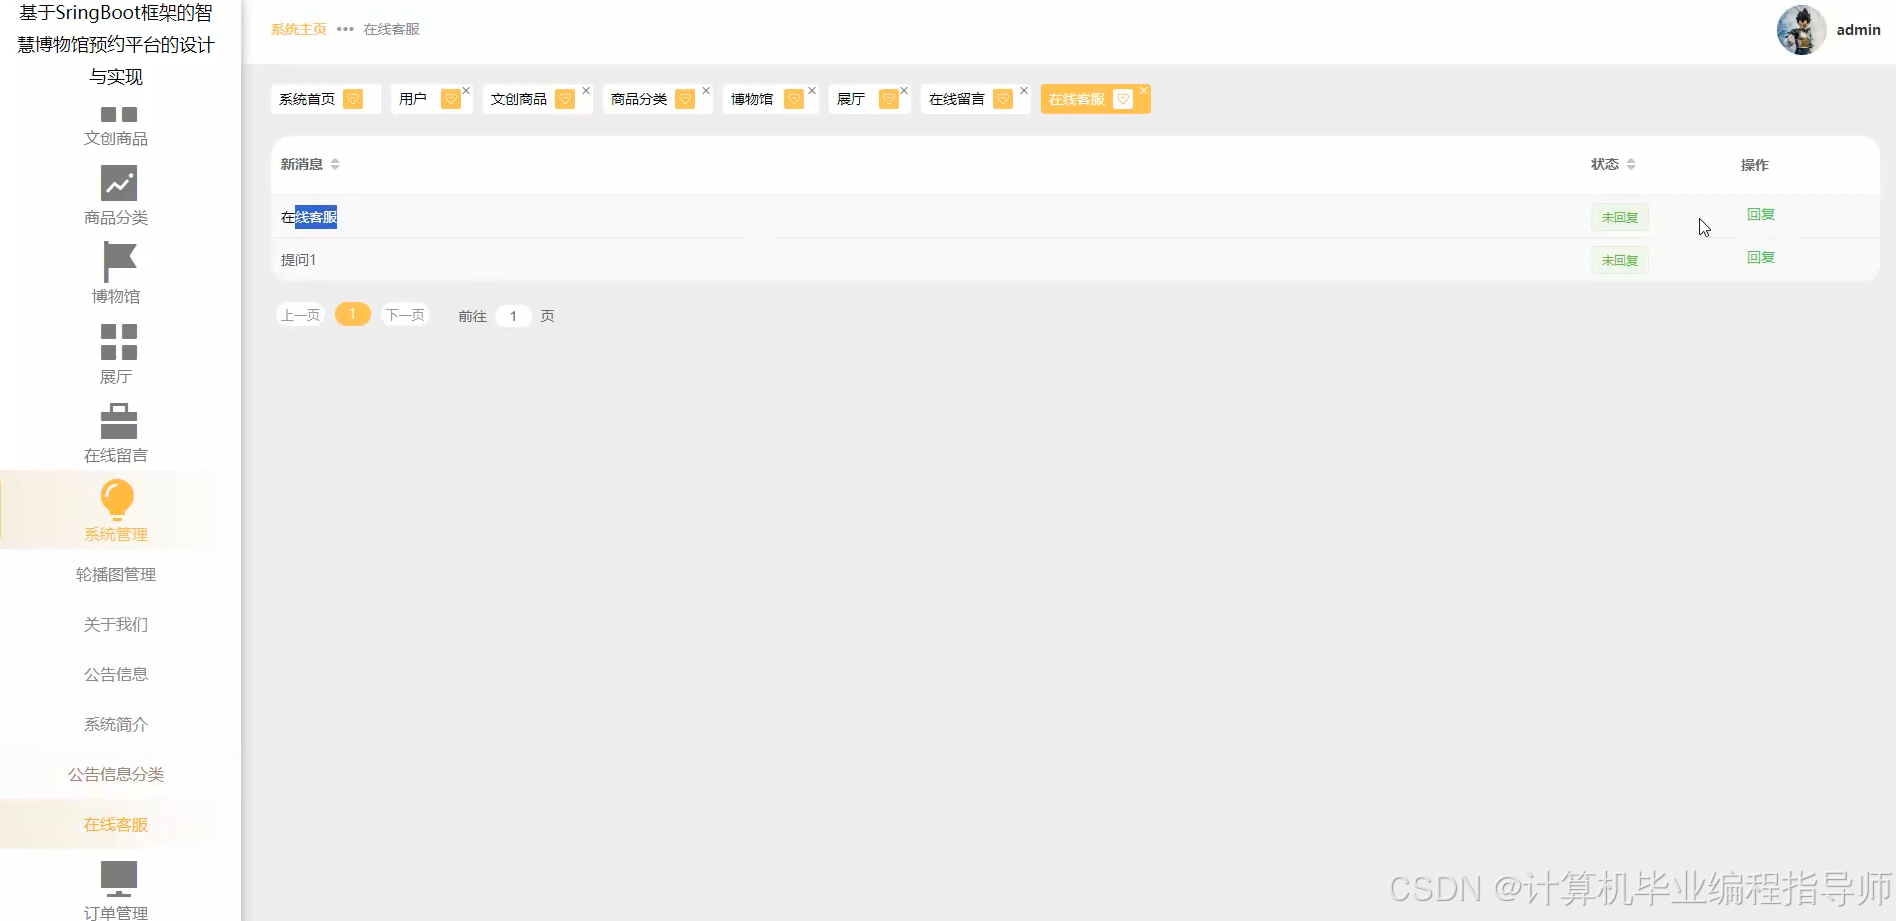Open 轮播图管理 submenu item
1896x921 pixels.
click(x=116, y=574)
